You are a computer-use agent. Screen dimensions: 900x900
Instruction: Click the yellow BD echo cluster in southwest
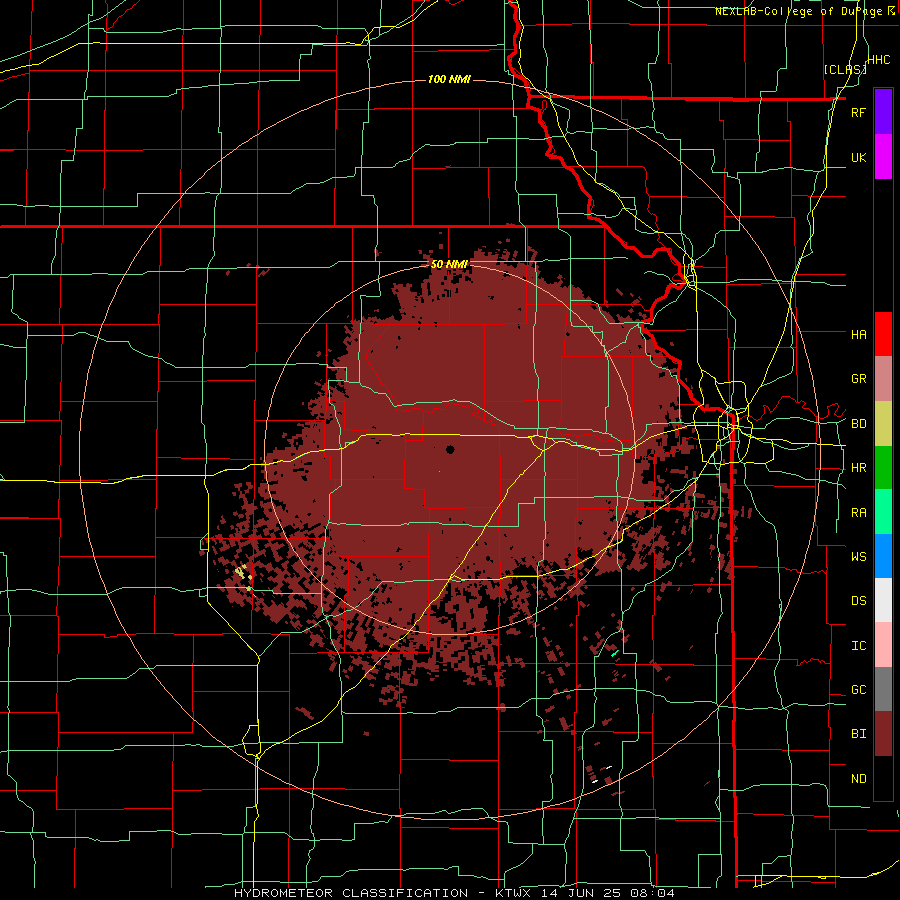pyautogui.click(x=243, y=575)
